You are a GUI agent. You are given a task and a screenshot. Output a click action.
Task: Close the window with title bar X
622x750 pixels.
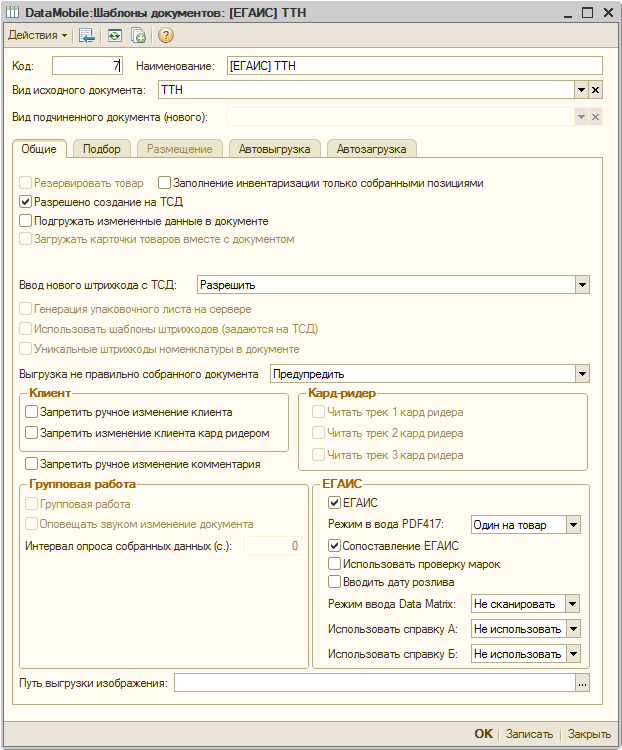[608, 13]
